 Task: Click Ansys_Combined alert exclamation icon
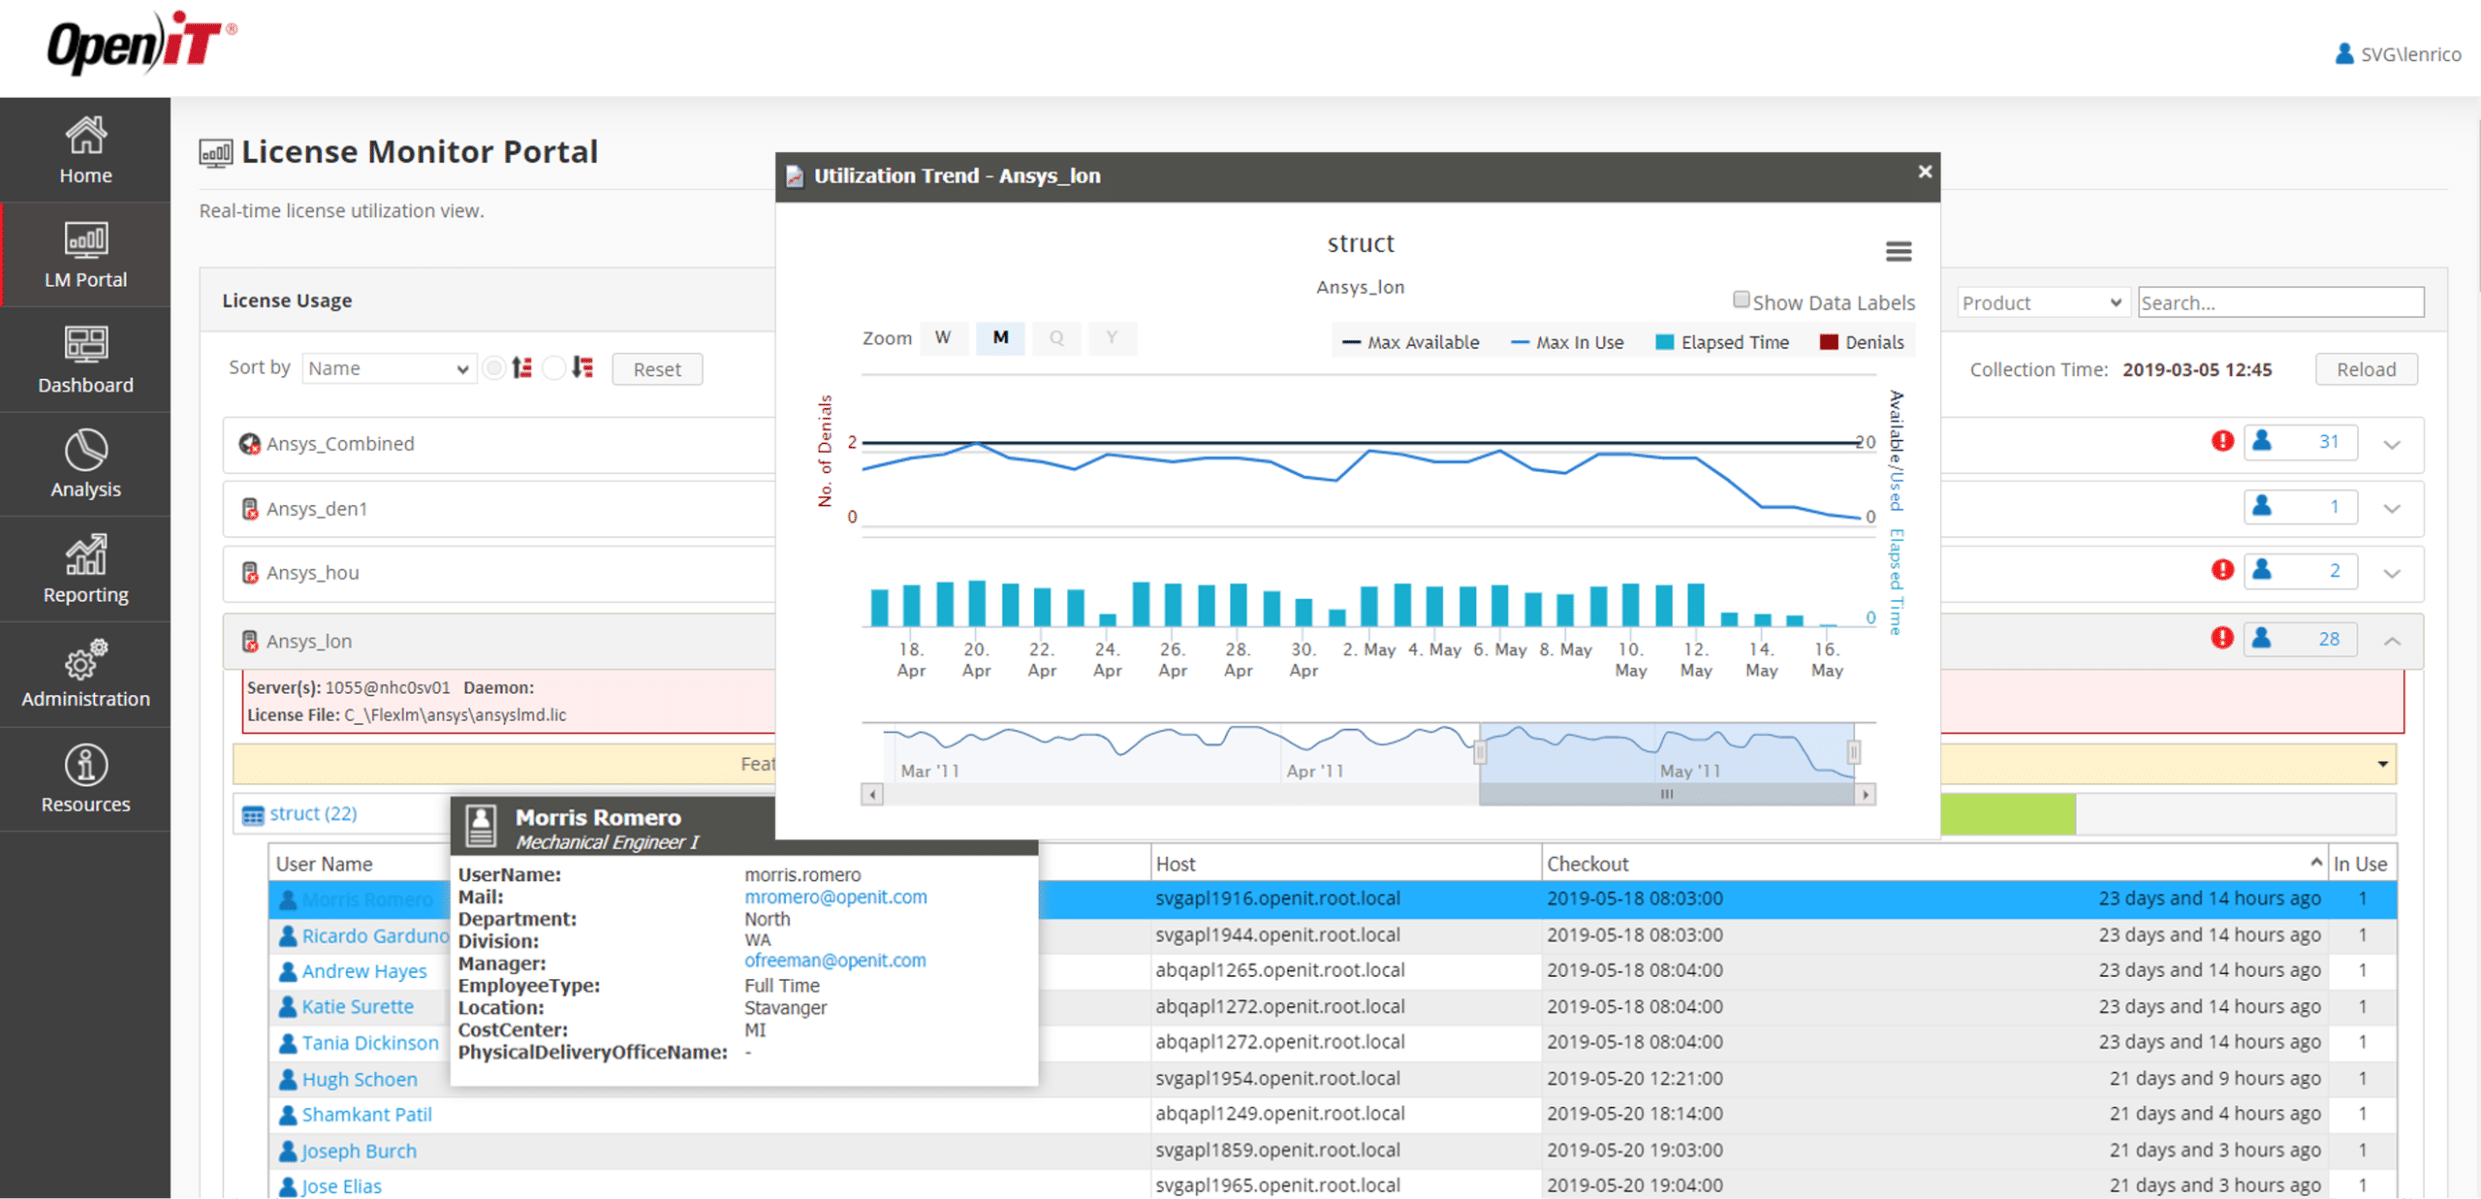coord(2222,441)
